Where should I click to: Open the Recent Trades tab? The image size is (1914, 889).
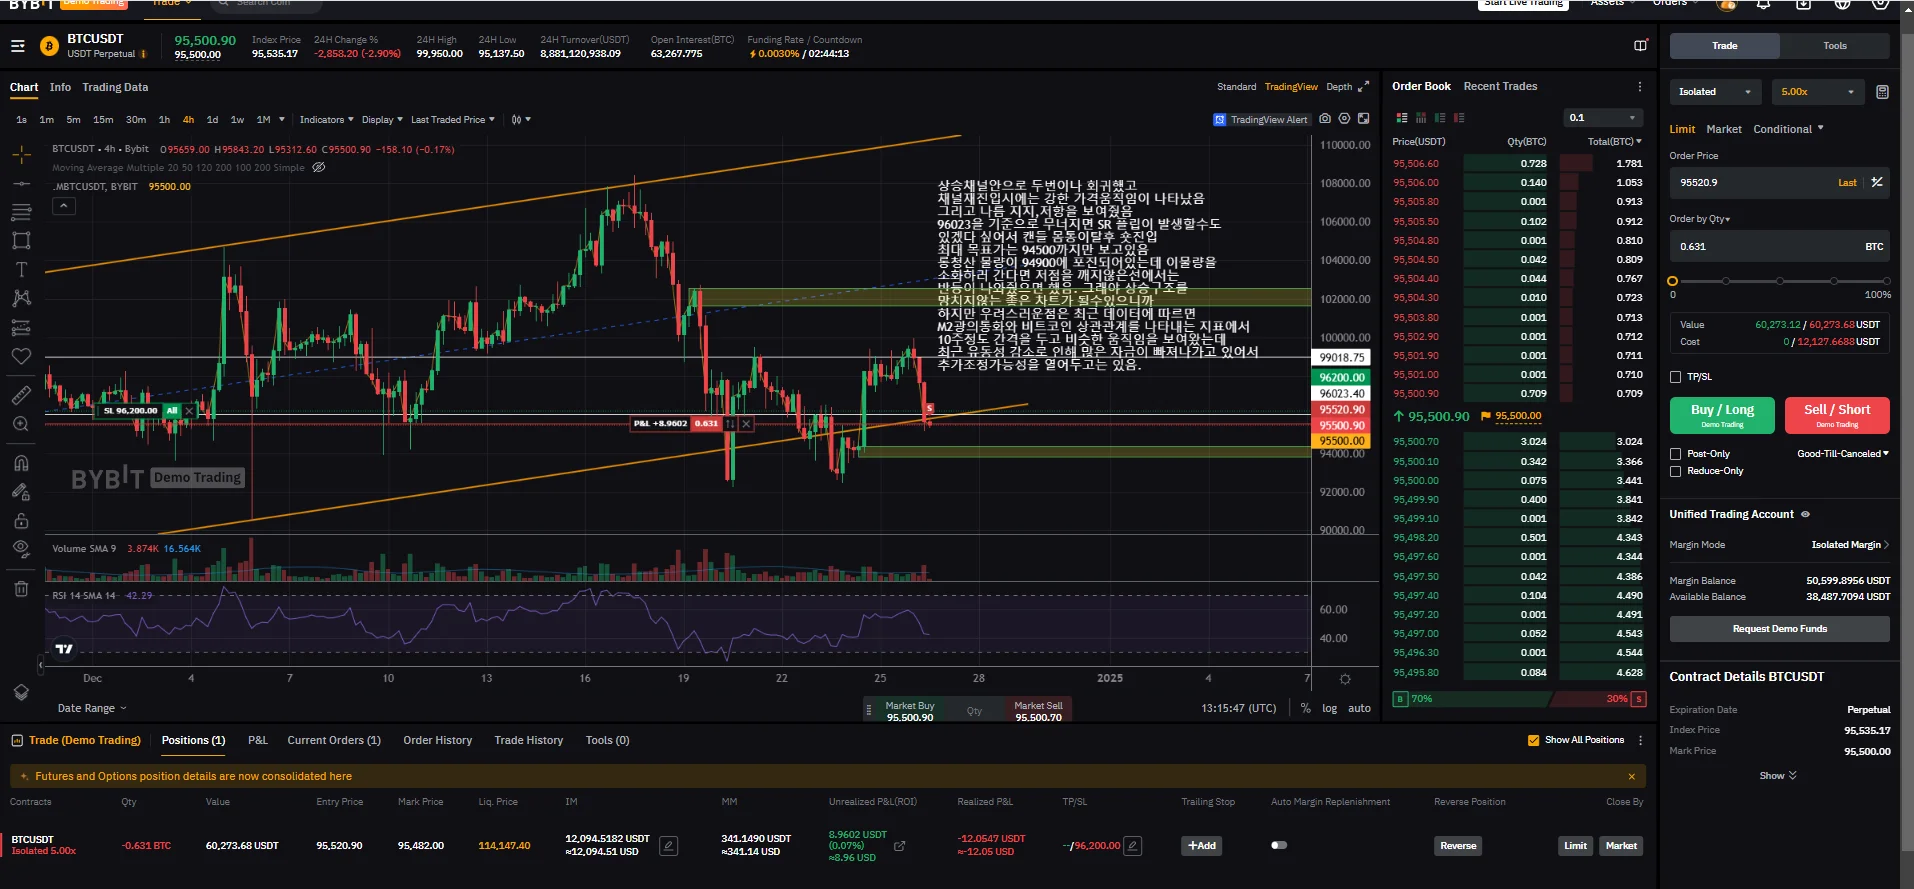[1500, 87]
